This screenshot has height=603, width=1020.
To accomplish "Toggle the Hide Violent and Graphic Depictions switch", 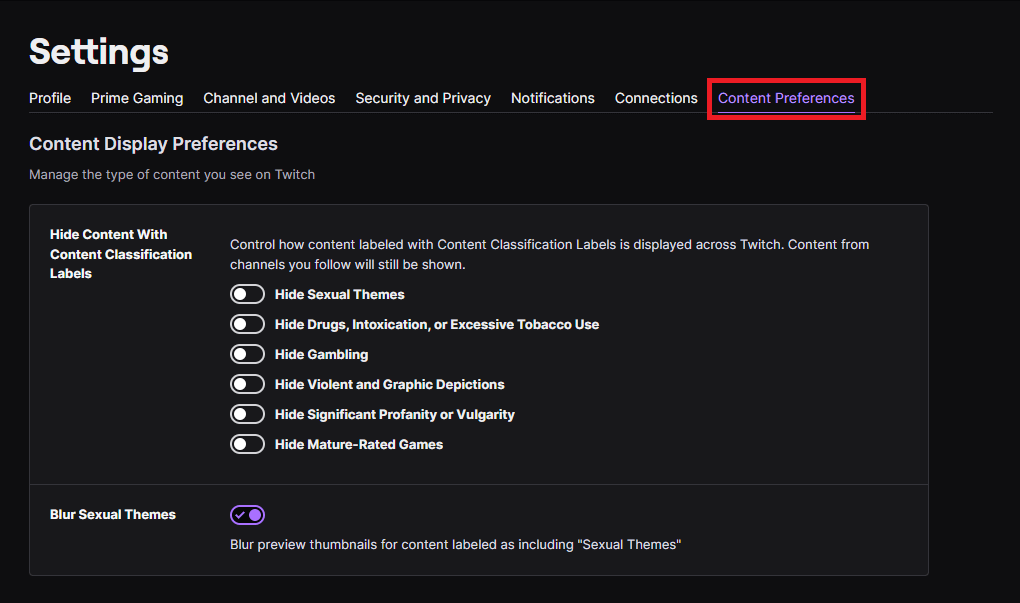I will click(x=247, y=384).
